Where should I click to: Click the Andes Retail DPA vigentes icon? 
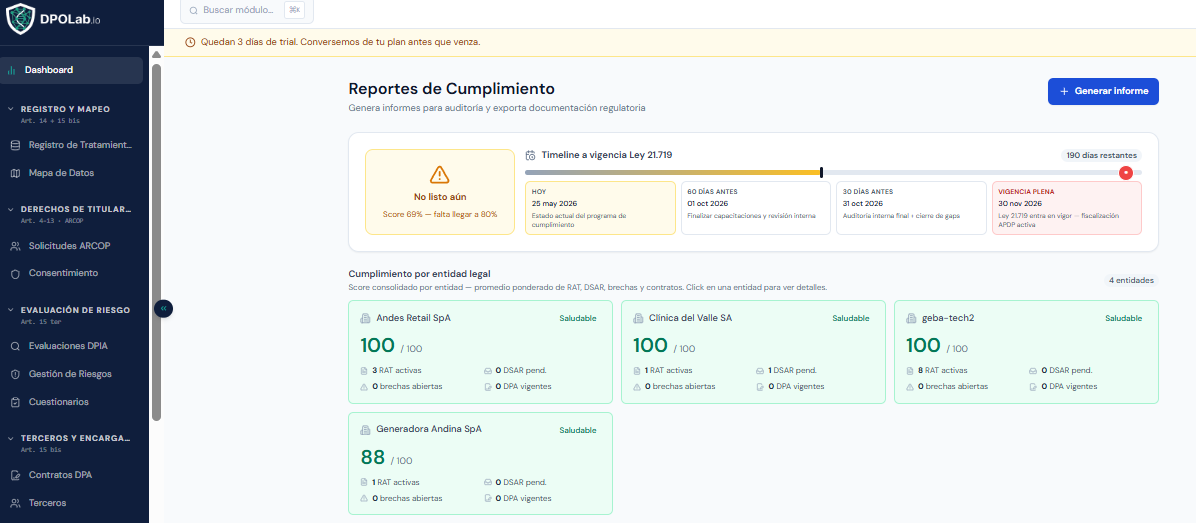(x=487, y=387)
